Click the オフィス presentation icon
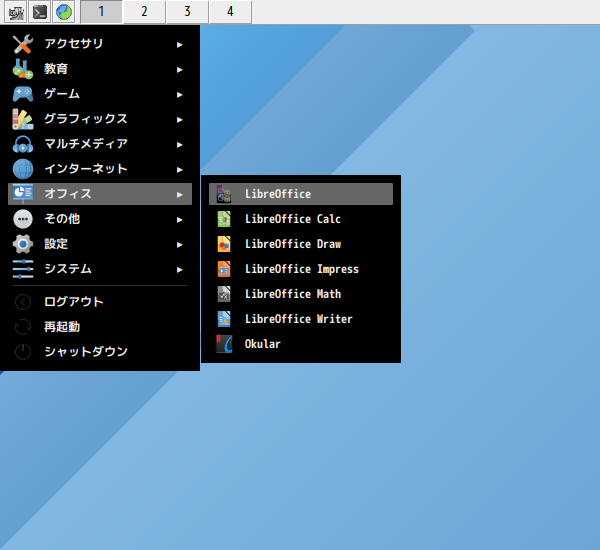600x550 pixels. click(23, 194)
